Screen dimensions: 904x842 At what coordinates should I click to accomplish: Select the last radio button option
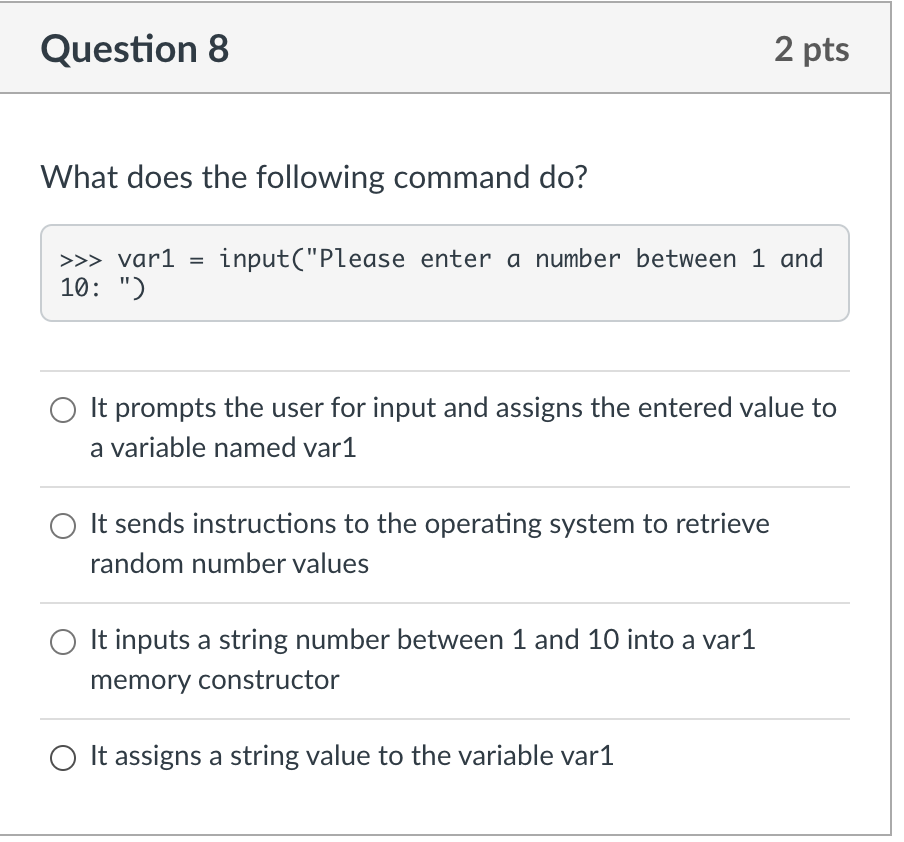[x=62, y=758]
